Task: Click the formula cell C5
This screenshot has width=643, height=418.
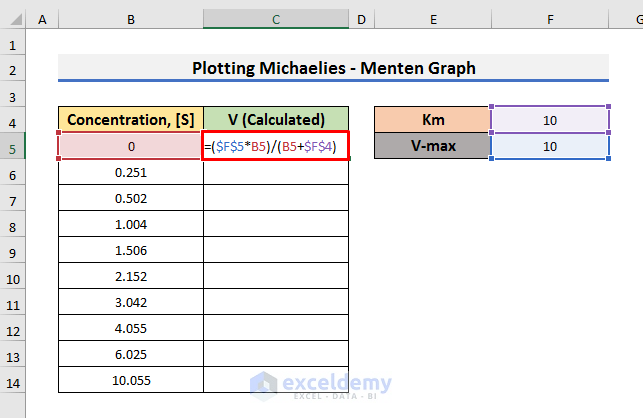Action: point(276,147)
